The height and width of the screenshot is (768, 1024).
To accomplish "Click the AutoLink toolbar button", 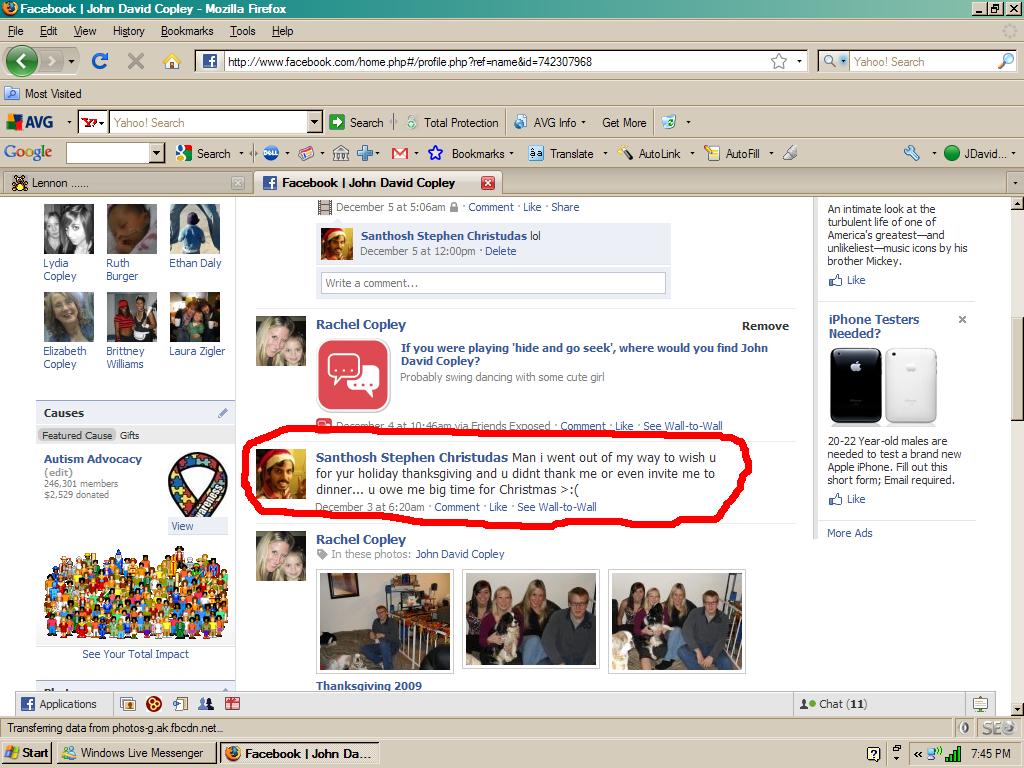I will click(649, 153).
